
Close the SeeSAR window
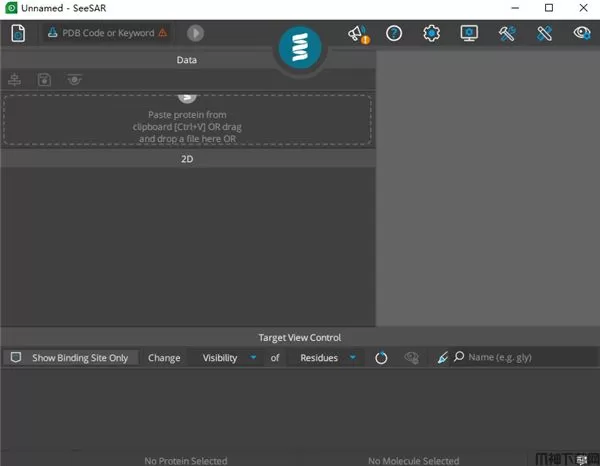(583, 8)
